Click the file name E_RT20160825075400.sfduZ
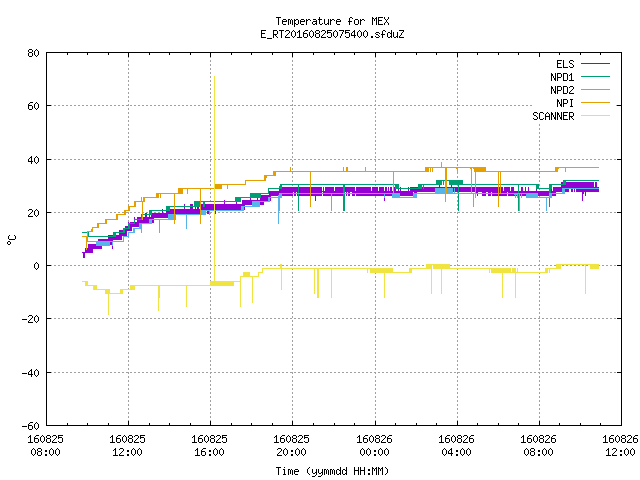The image size is (640, 480). coord(332,34)
